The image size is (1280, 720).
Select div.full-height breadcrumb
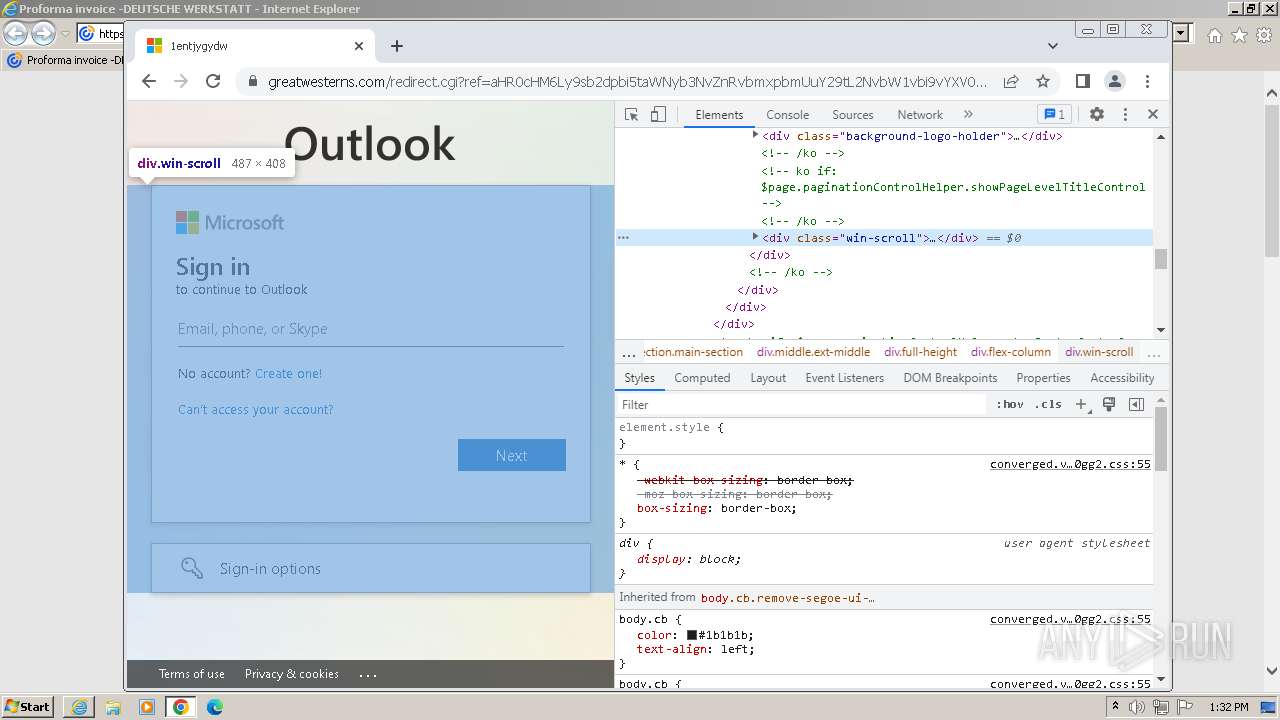(x=920, y=352)
